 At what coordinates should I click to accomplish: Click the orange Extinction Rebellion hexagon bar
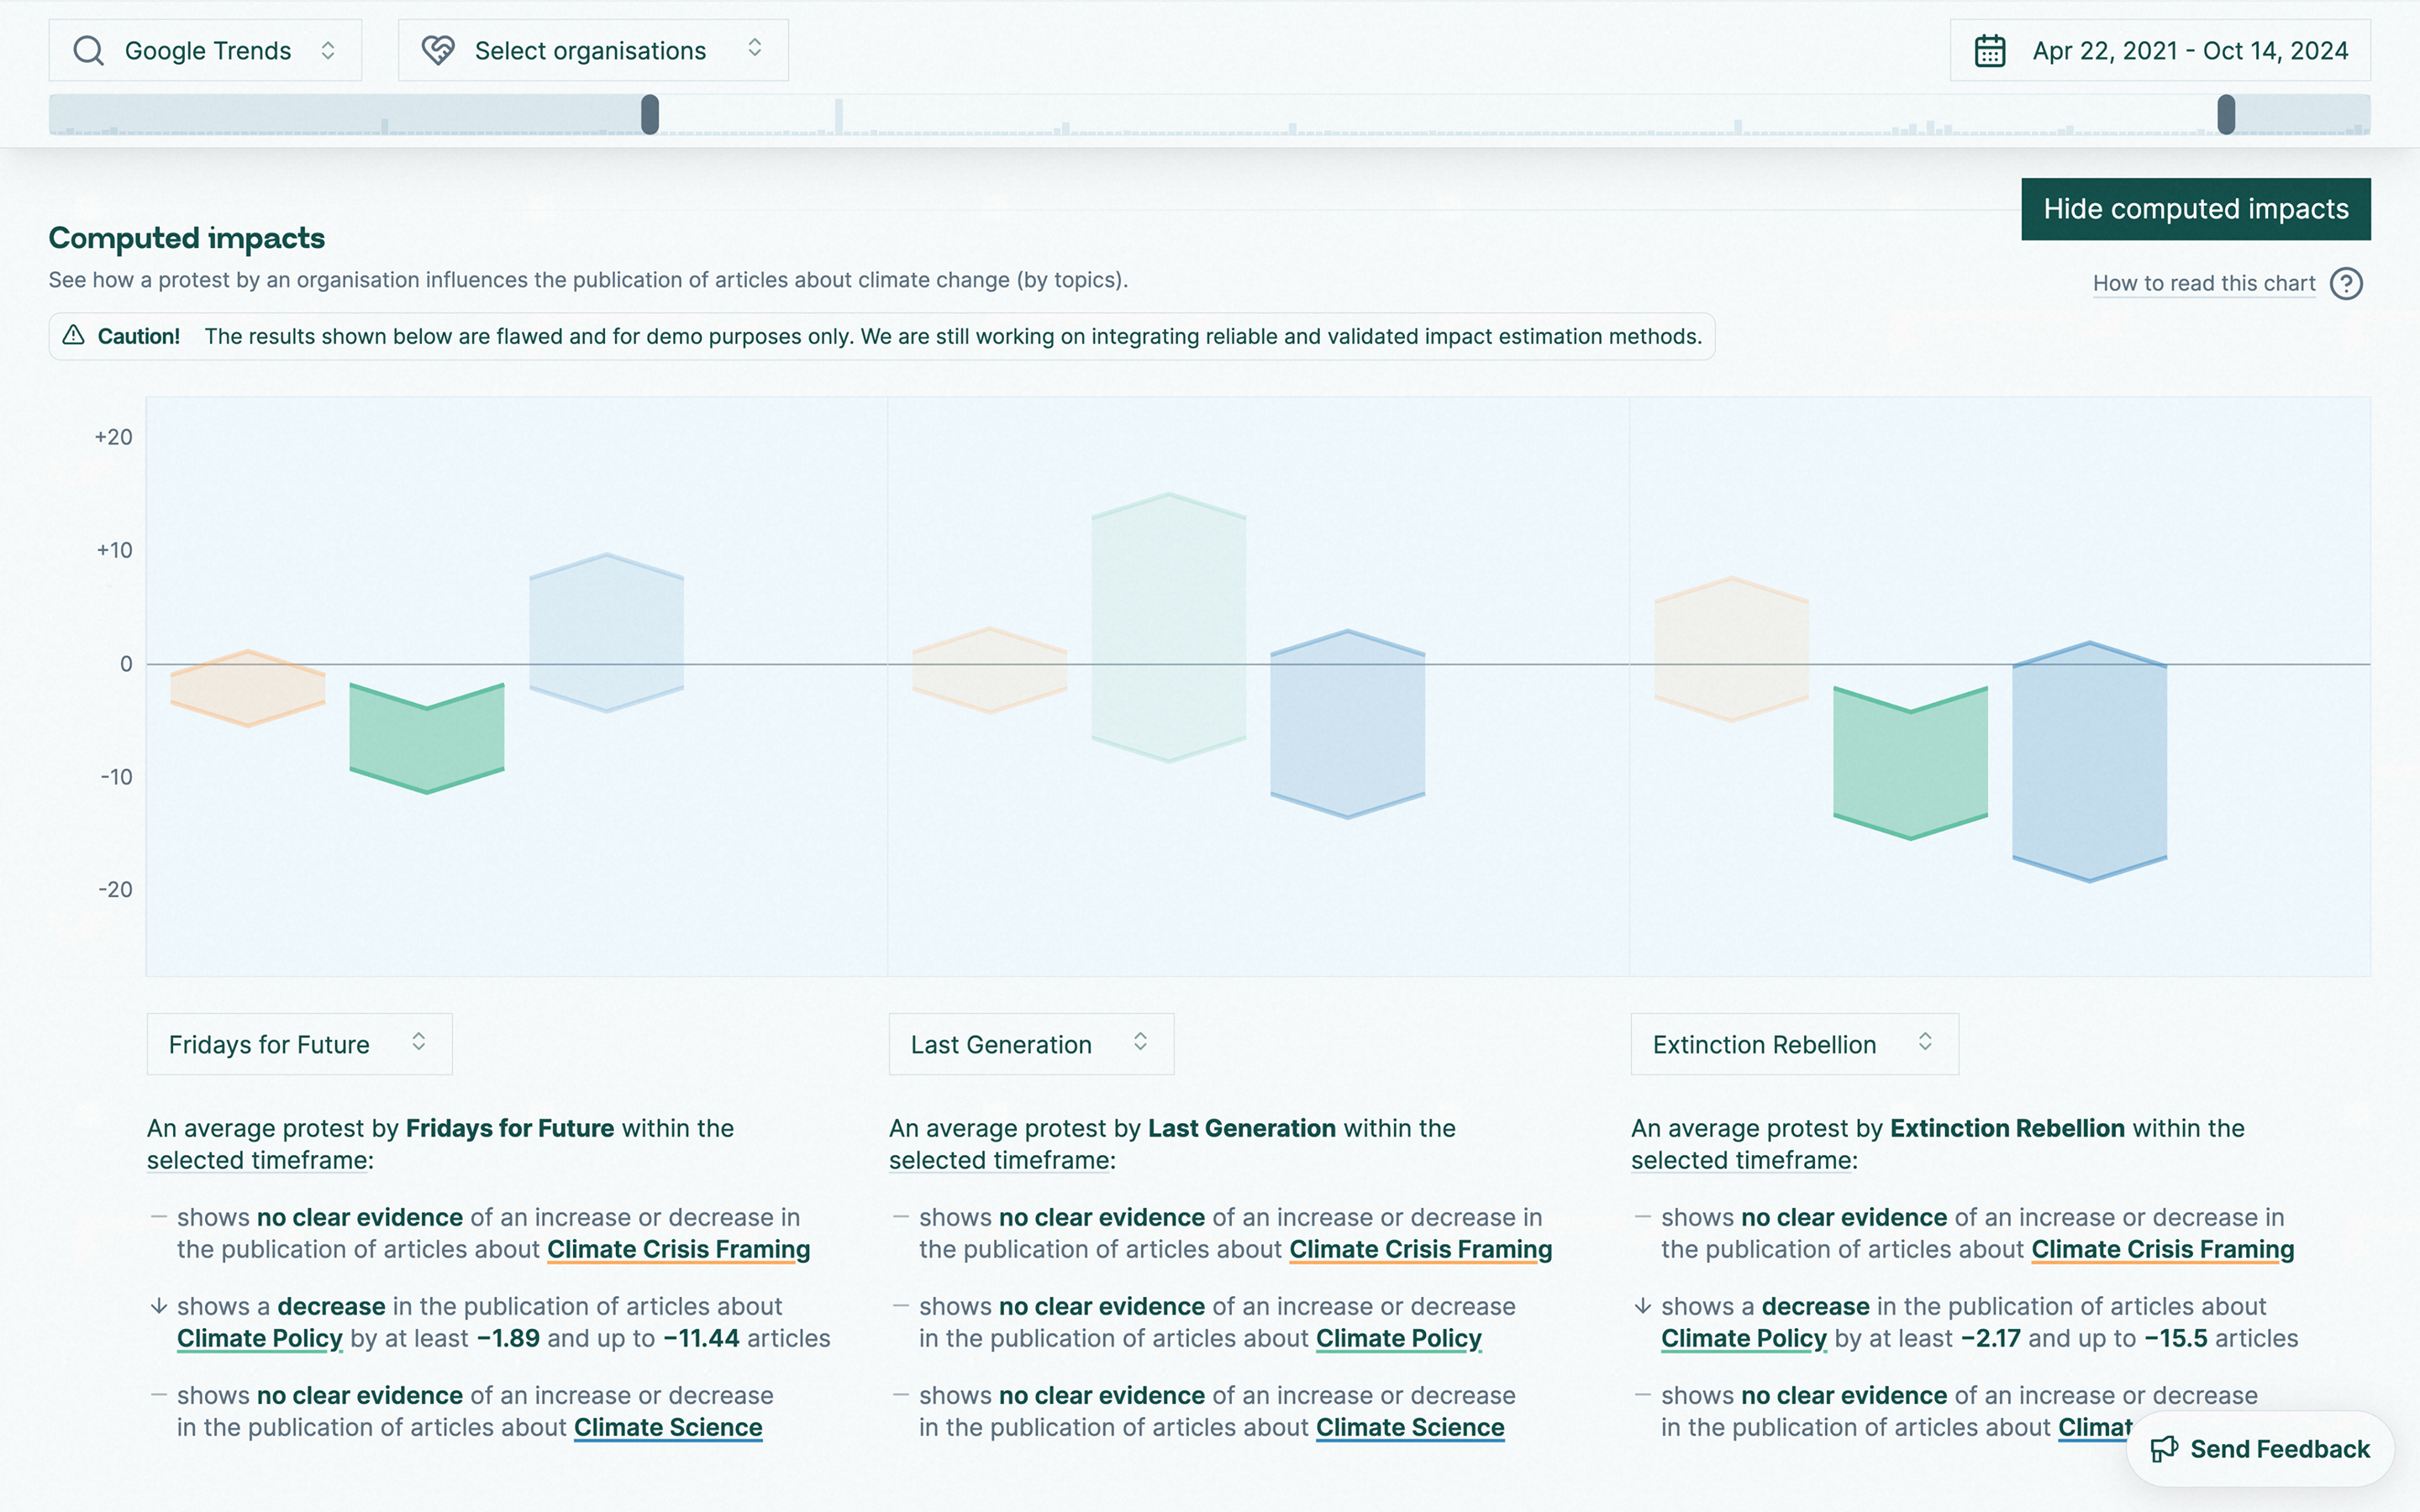[1732, 649]
